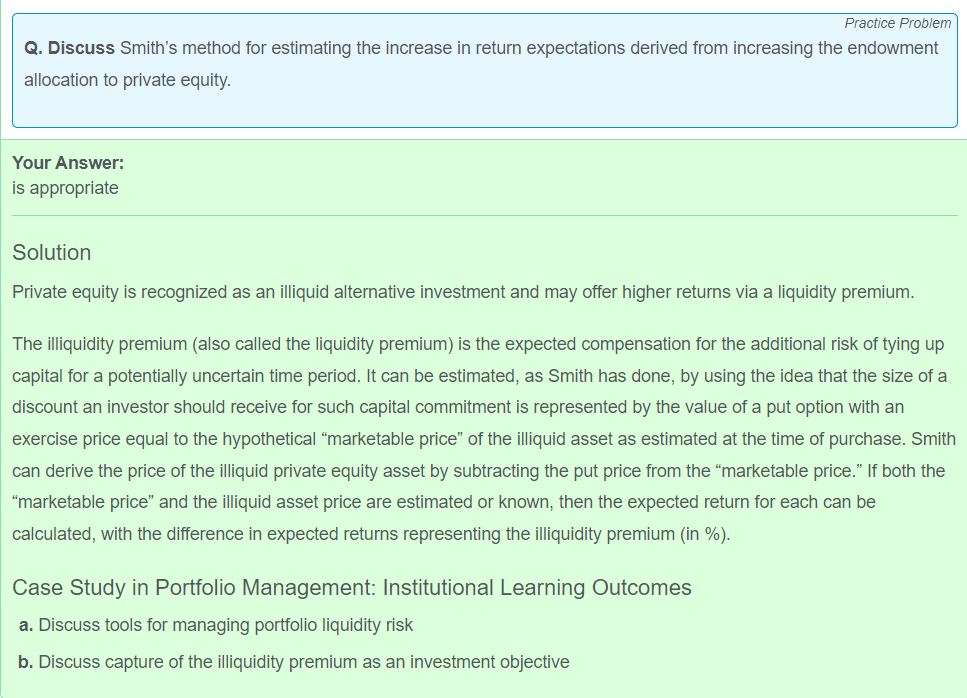Screen dimensions: 967x698
Task: Click 'The illiquidity premium' paragraph start
Action: tap(99, 344)
